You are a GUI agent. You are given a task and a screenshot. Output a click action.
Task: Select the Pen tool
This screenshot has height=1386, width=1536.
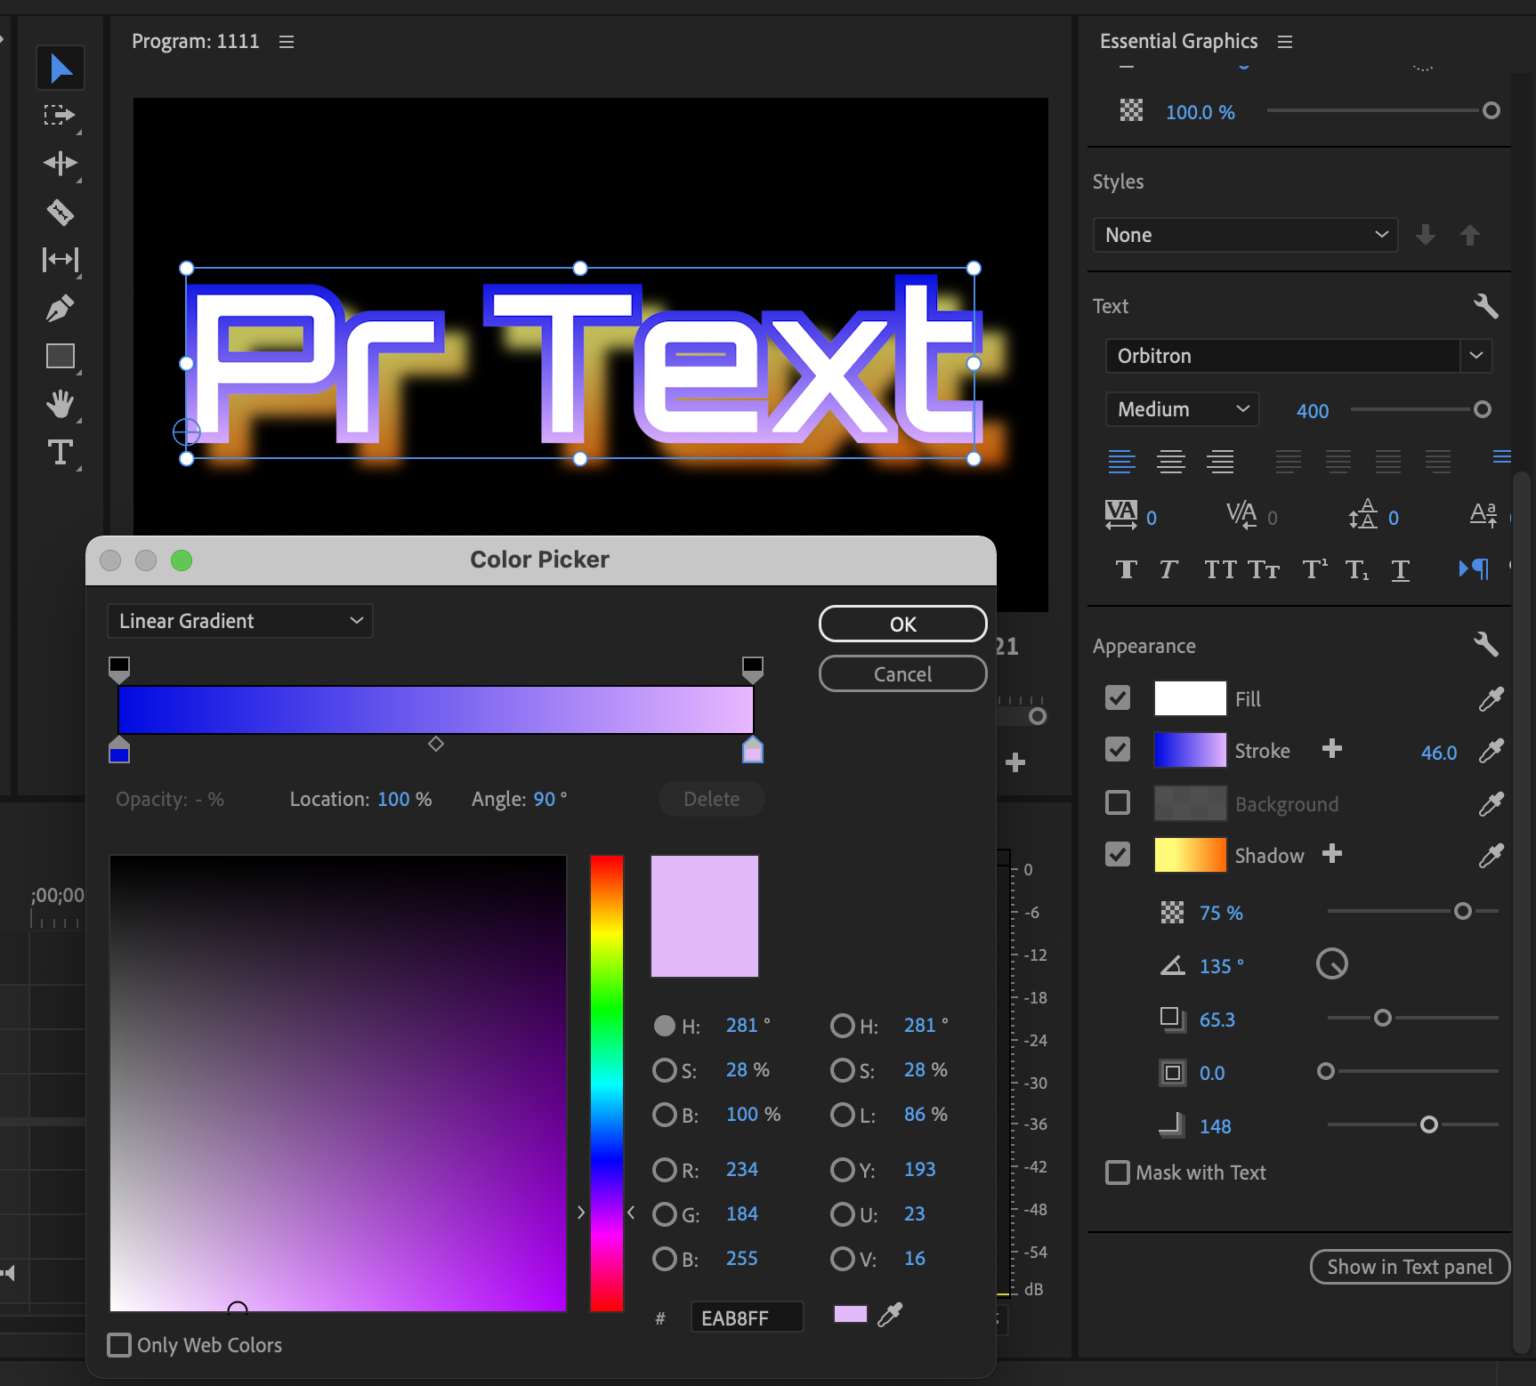click(60, 308)
